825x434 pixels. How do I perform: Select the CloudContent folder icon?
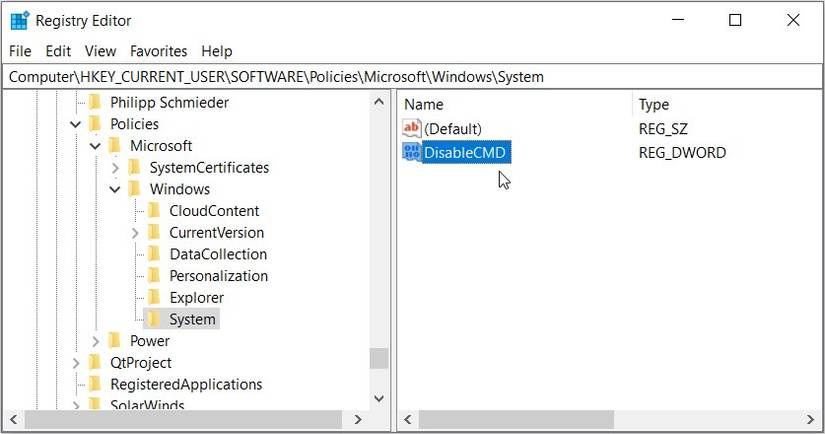click(154, 210)
